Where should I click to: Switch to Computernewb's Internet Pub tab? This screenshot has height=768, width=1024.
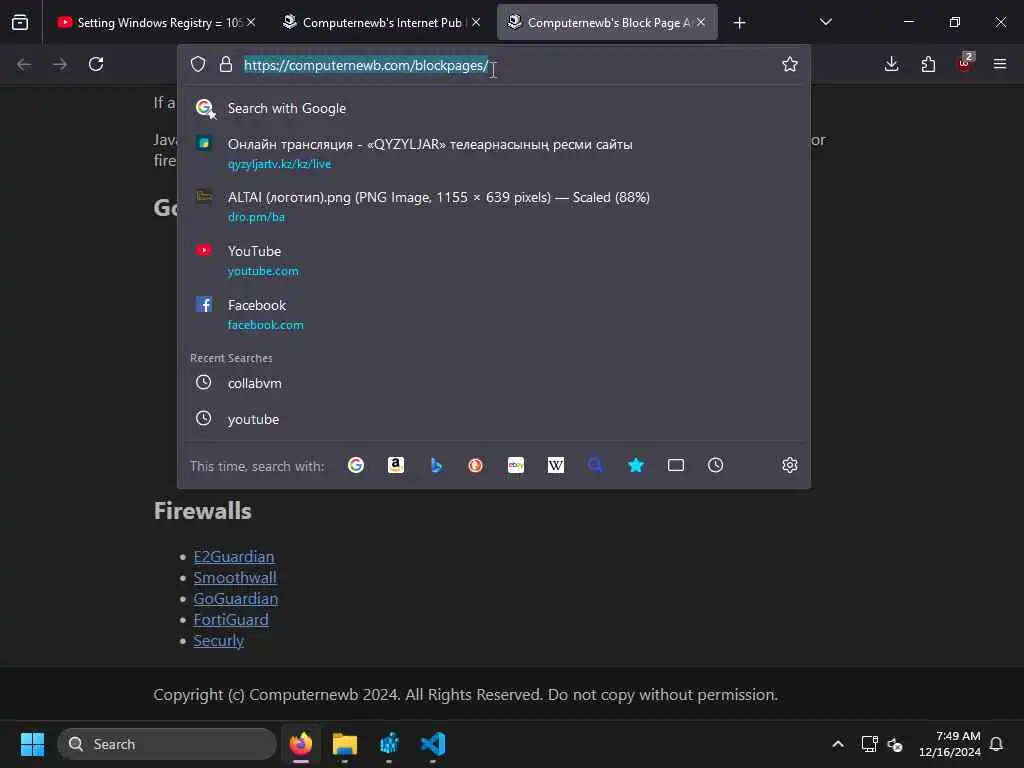point(381,23)
